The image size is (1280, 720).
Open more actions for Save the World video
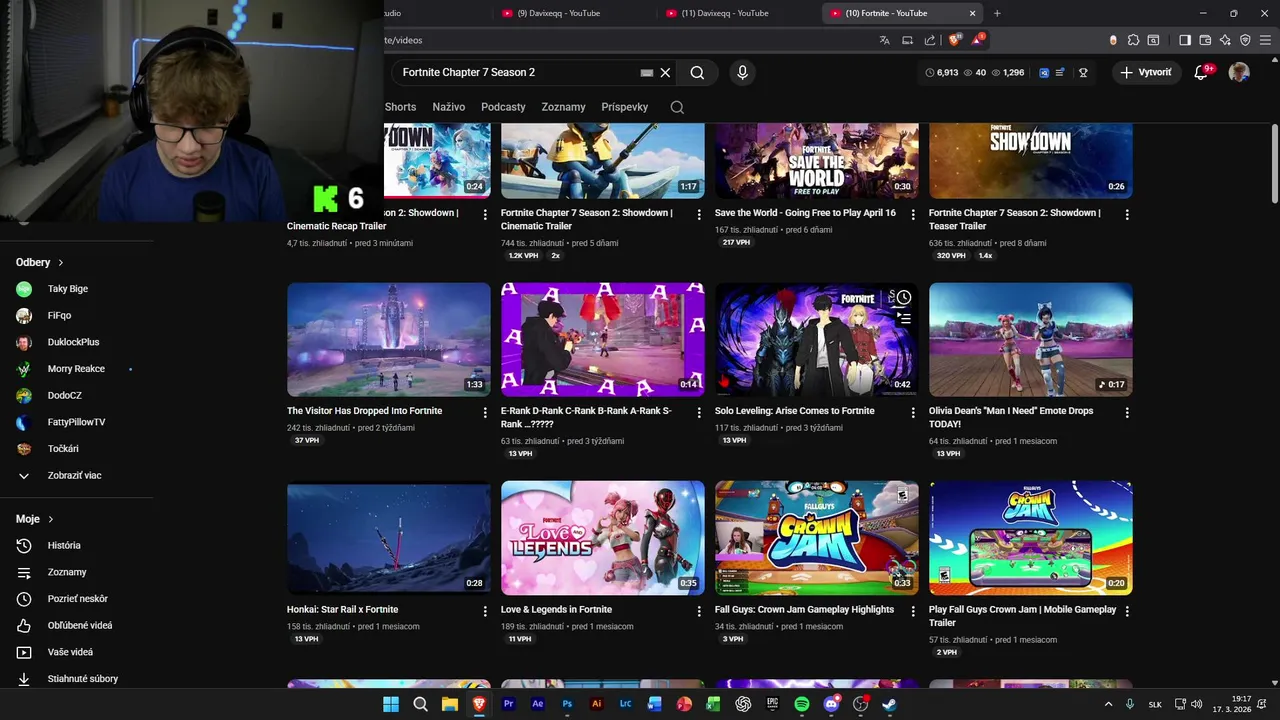click(x=913, y=215)
